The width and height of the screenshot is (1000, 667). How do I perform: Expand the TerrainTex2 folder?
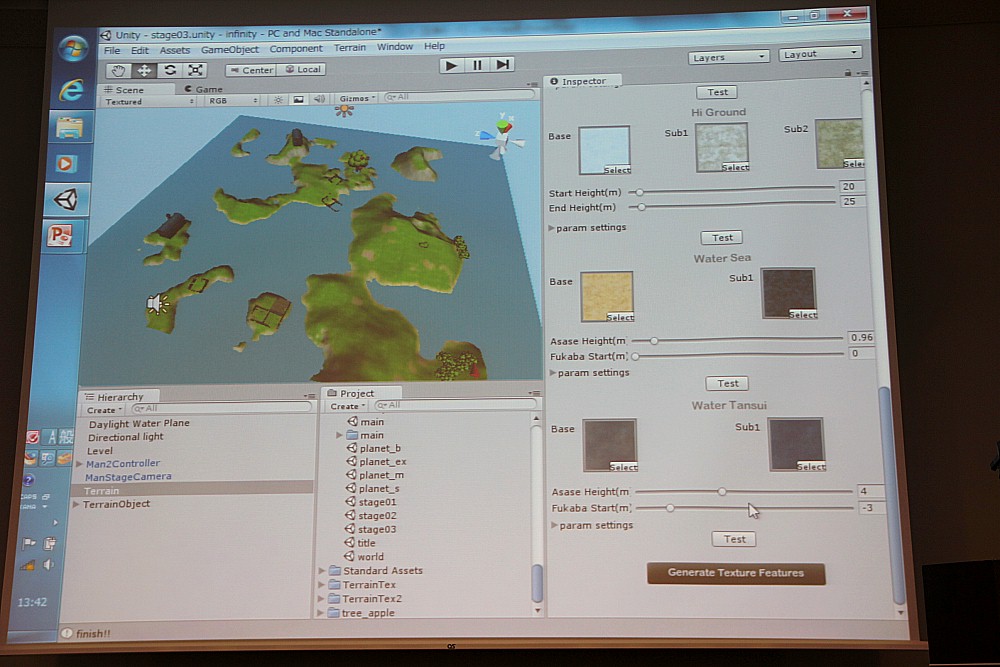coord(322,599)
